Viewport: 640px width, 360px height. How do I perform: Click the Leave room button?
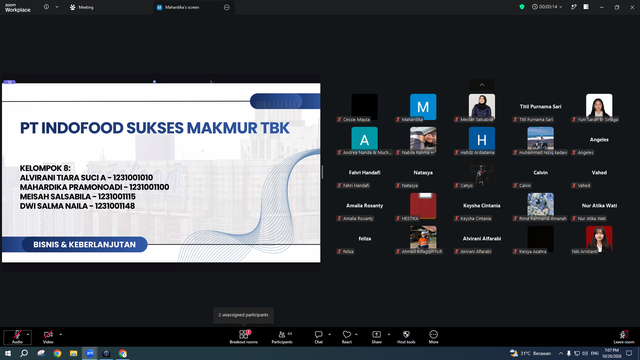pyautogui.click(x=624, y=337)
